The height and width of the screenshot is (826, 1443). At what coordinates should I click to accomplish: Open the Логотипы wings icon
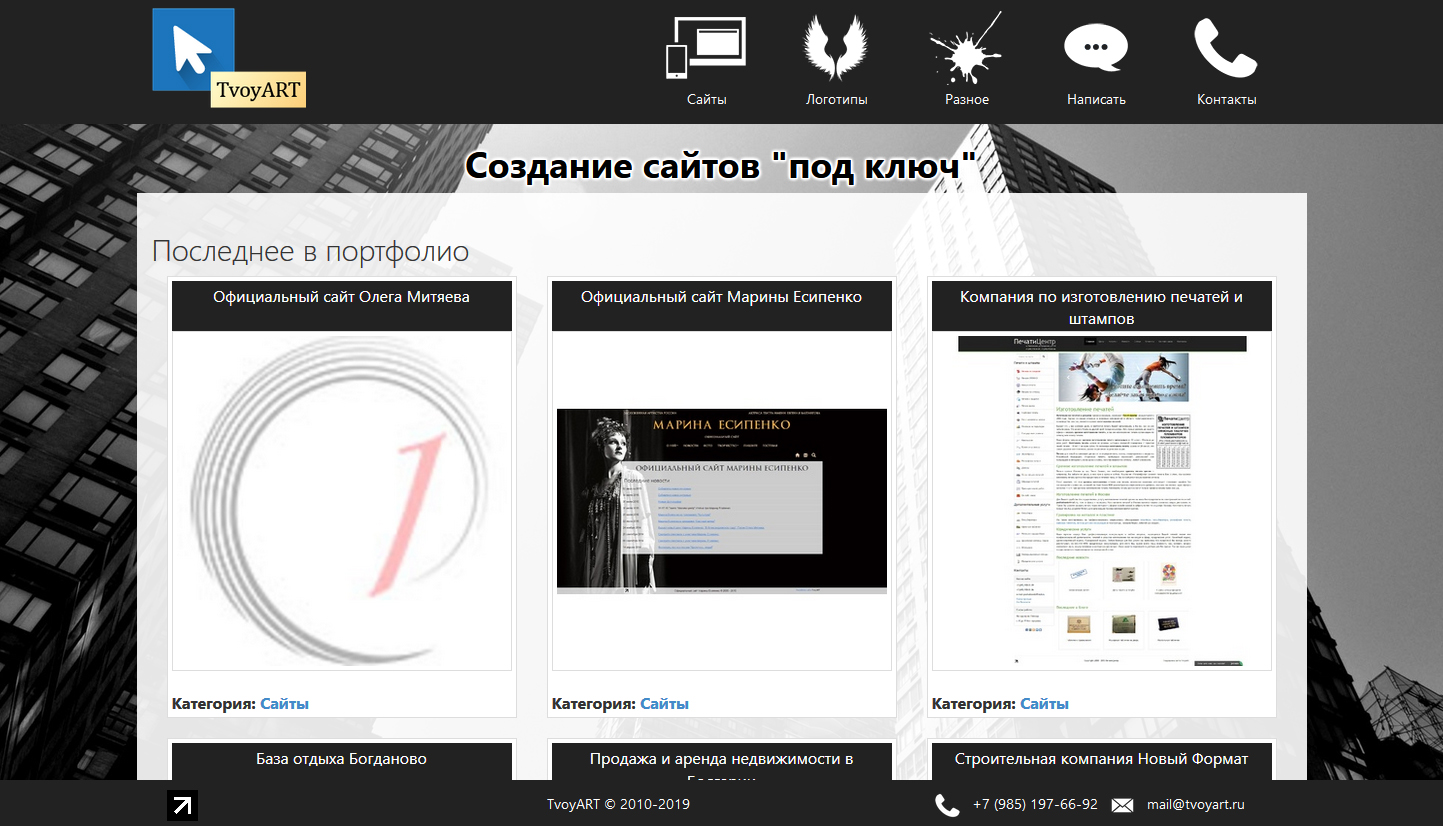click(x=836, y=47)
